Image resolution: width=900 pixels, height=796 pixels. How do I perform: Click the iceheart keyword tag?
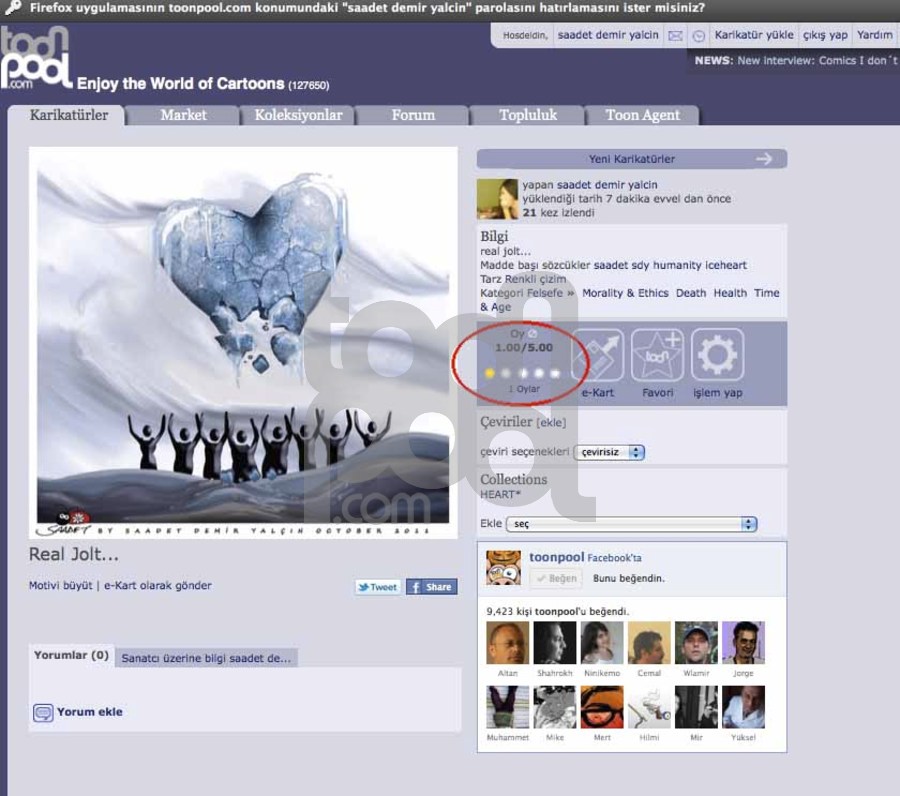pyautogui.click(x=726, y=265)
